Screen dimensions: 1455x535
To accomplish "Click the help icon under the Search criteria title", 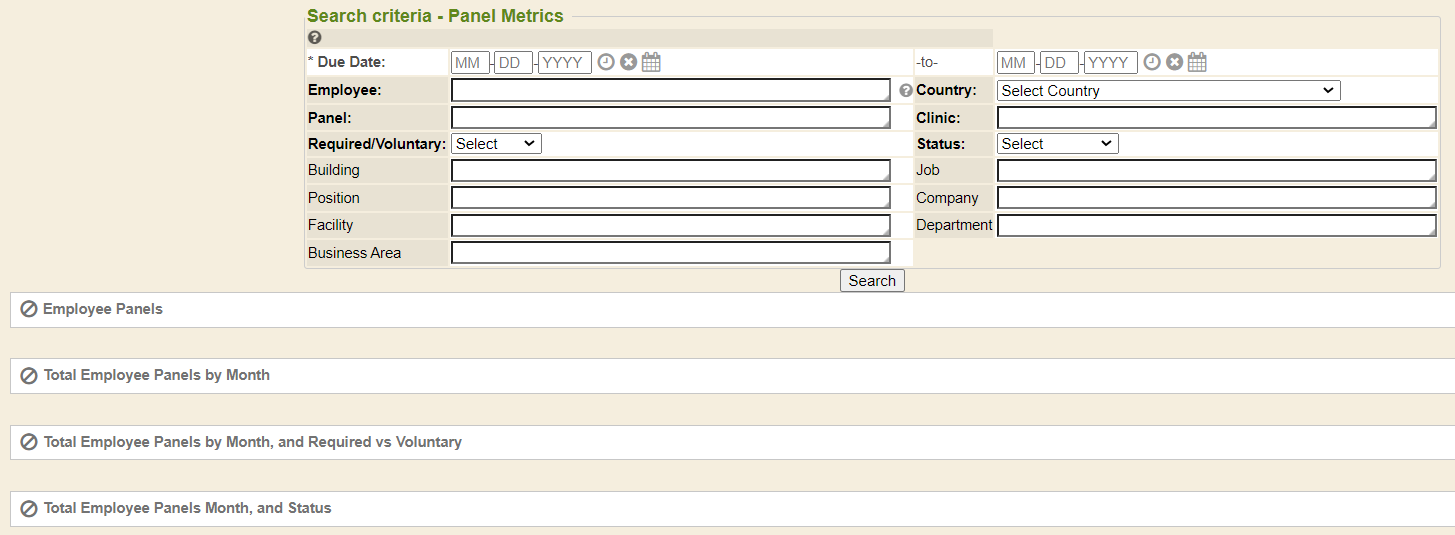I will [315, 37].
